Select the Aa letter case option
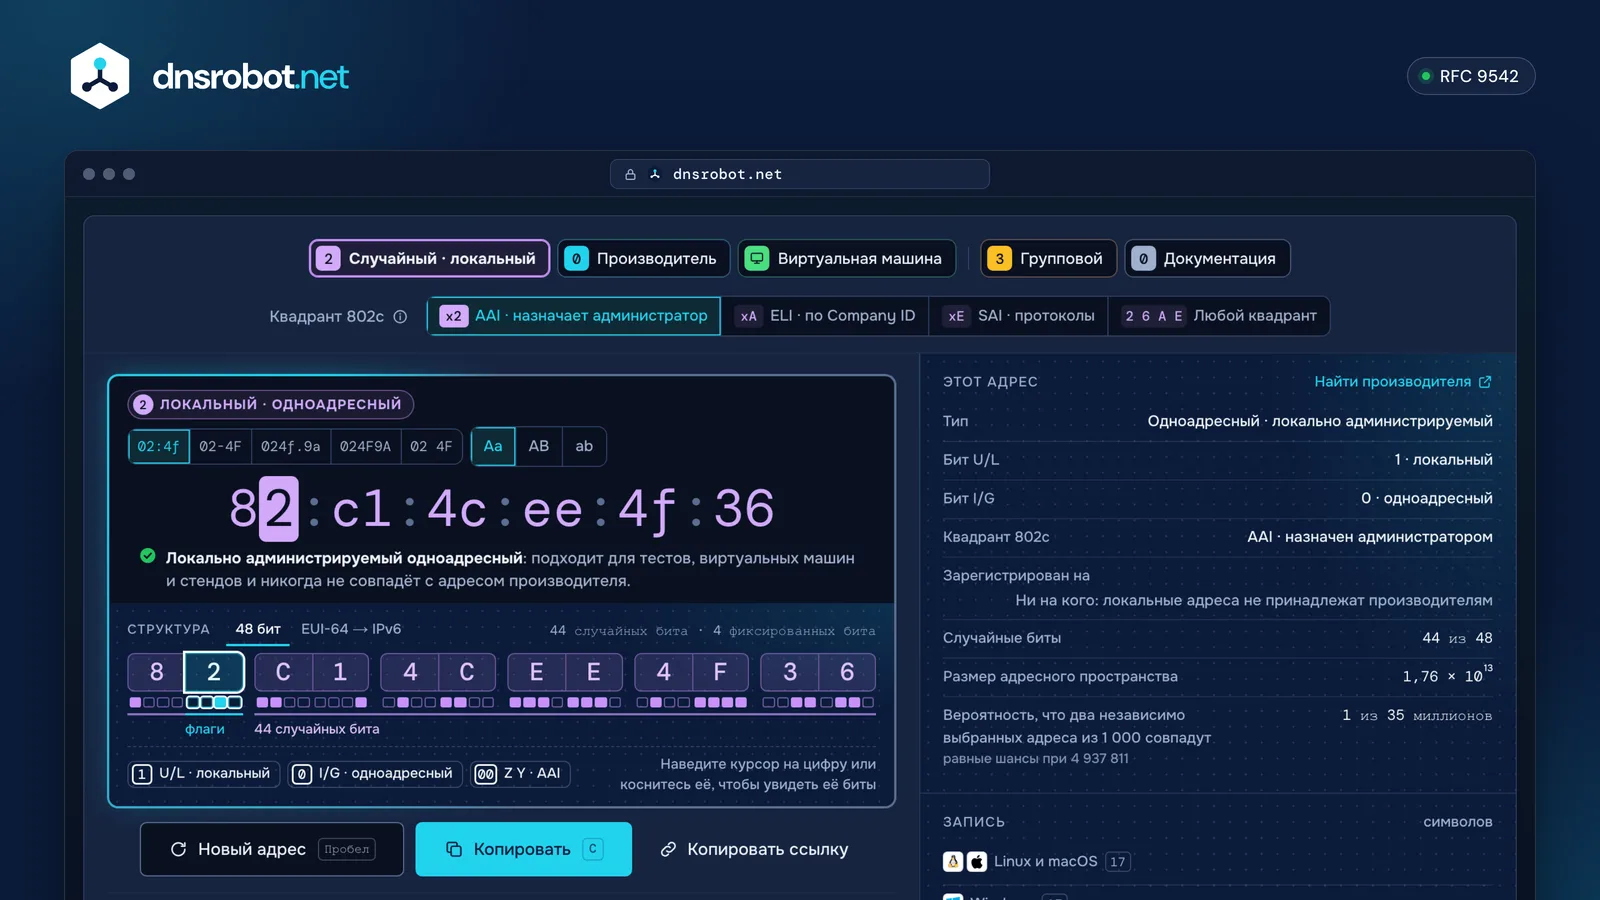This screenshot has width=1600, height=900. tap(493, 446)
